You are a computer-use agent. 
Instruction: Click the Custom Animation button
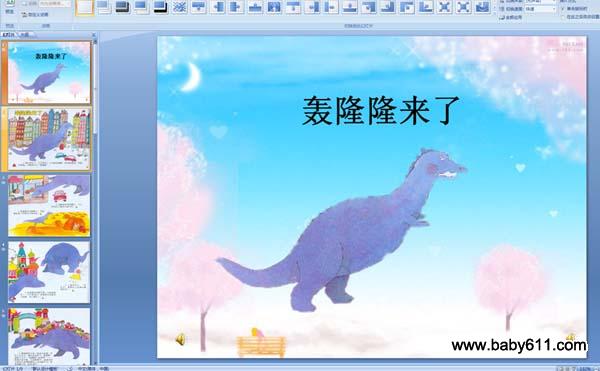tap(35, 15)
